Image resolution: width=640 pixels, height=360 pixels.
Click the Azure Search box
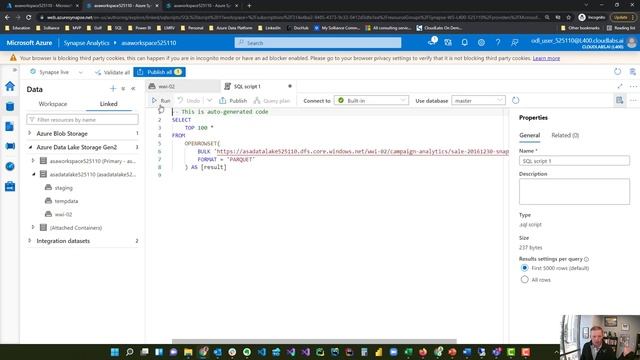point(318,42)
